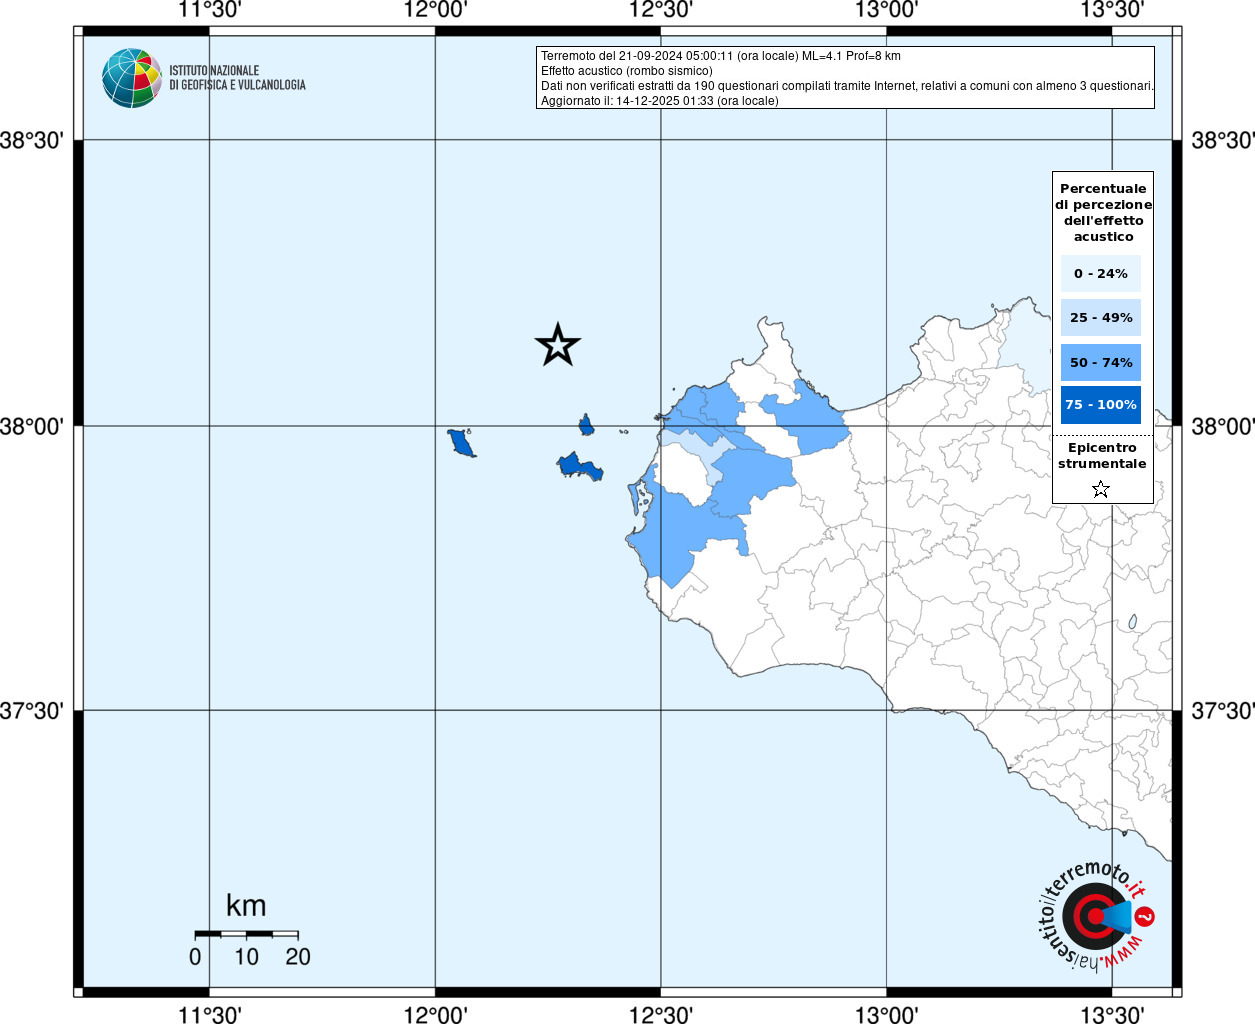Click the left 38°30' latitude label

[32, 140]
